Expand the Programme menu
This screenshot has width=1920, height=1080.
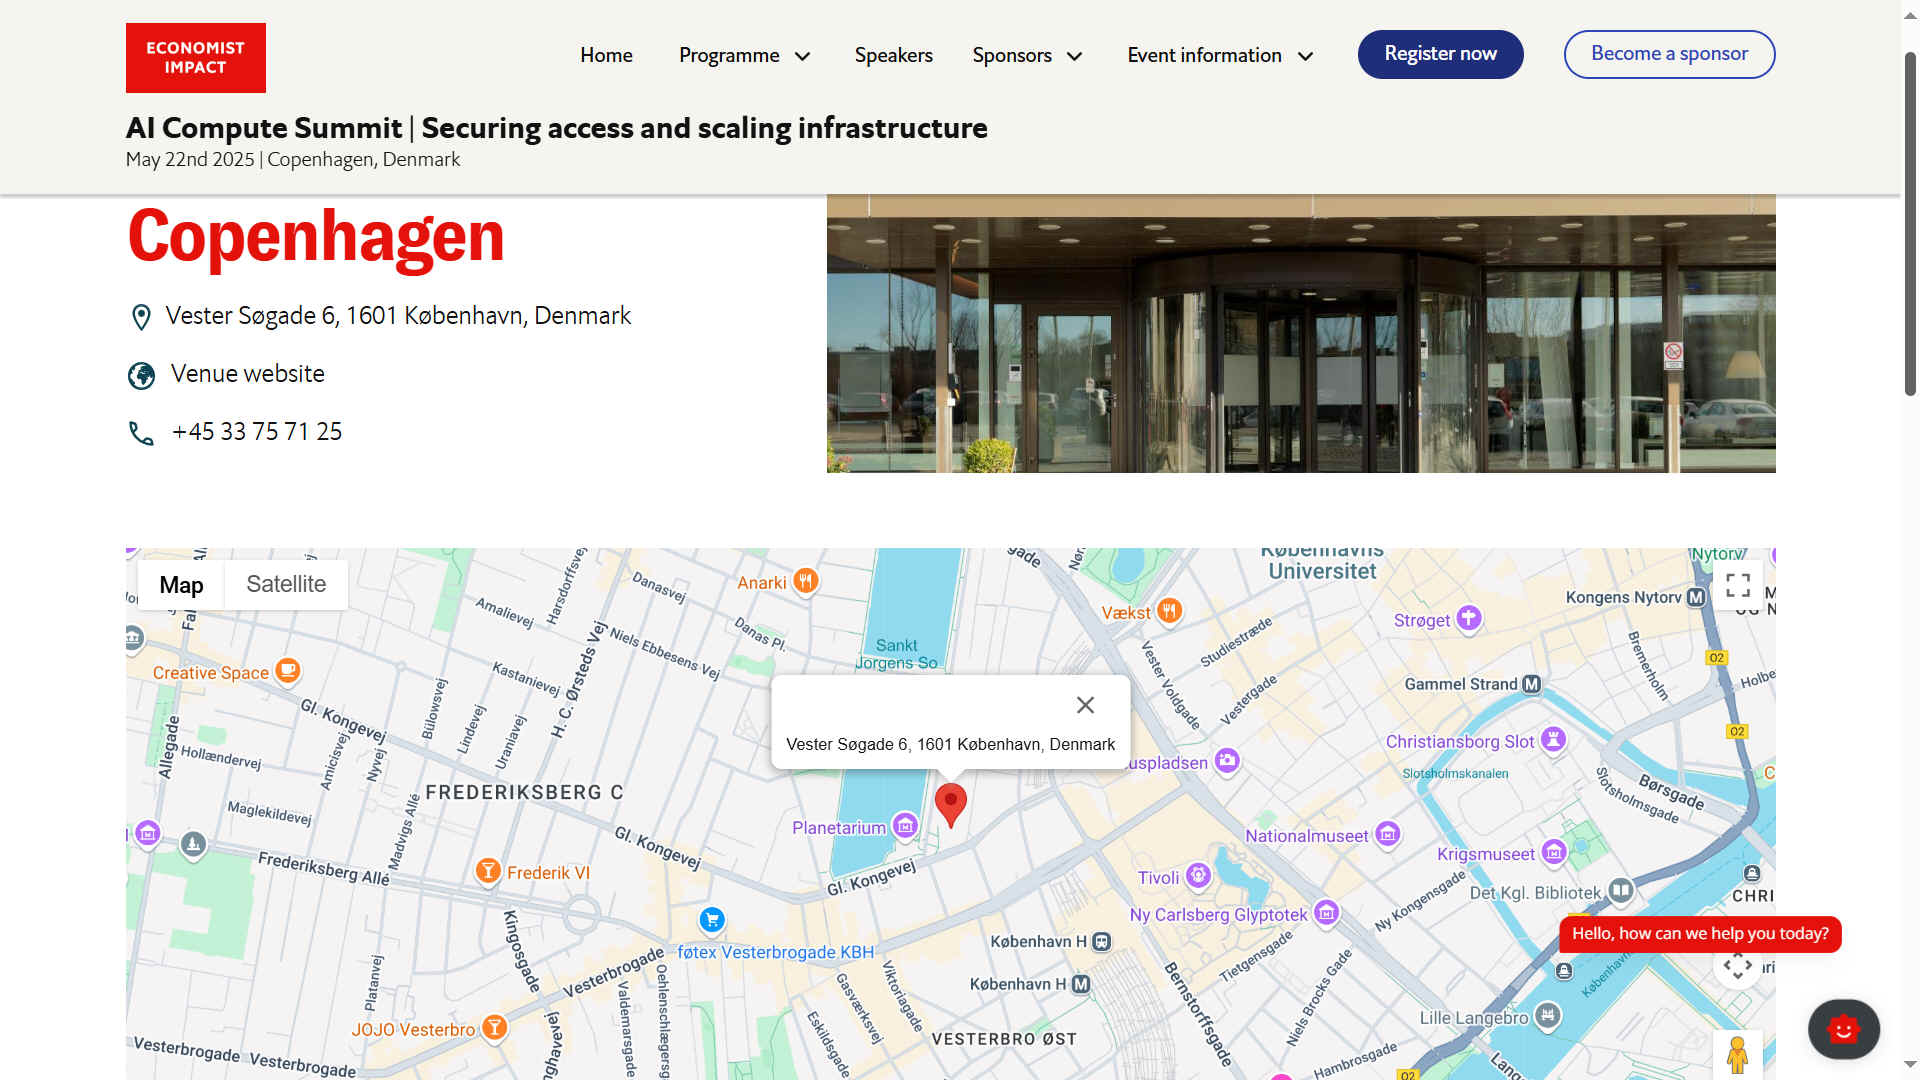(744, 55)
